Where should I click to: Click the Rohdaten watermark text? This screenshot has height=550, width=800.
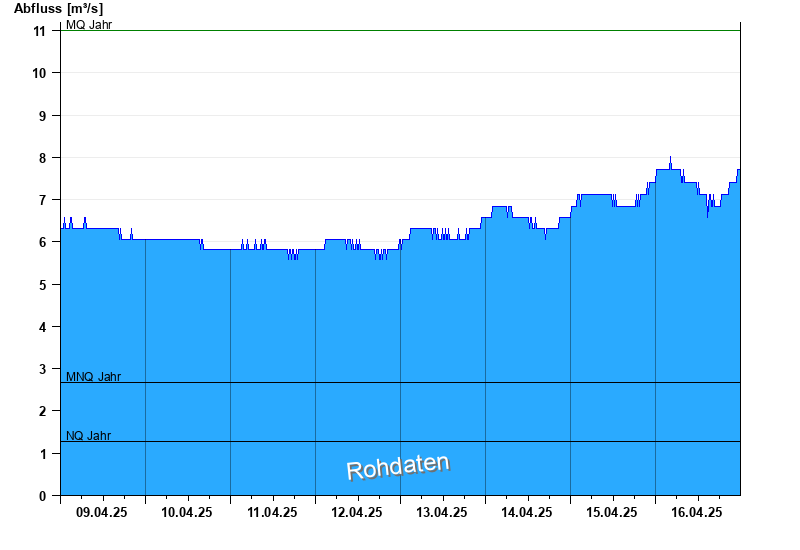[398, 467]
